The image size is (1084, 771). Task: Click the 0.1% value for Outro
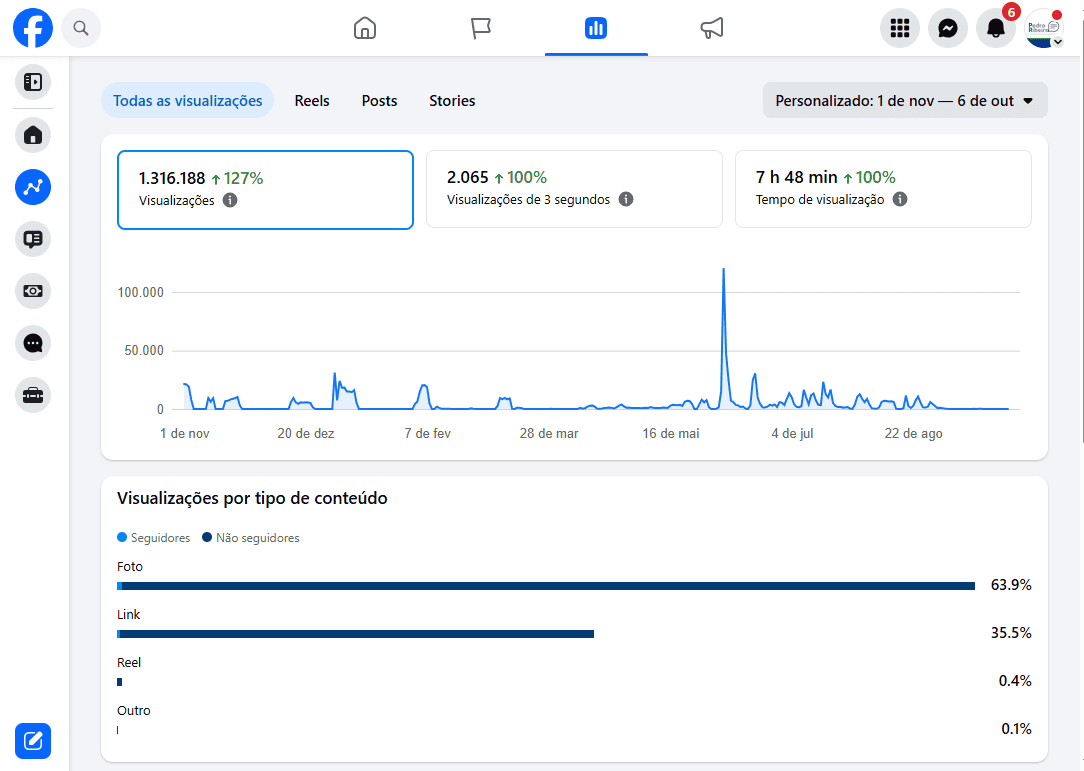tap(1016, 729)
